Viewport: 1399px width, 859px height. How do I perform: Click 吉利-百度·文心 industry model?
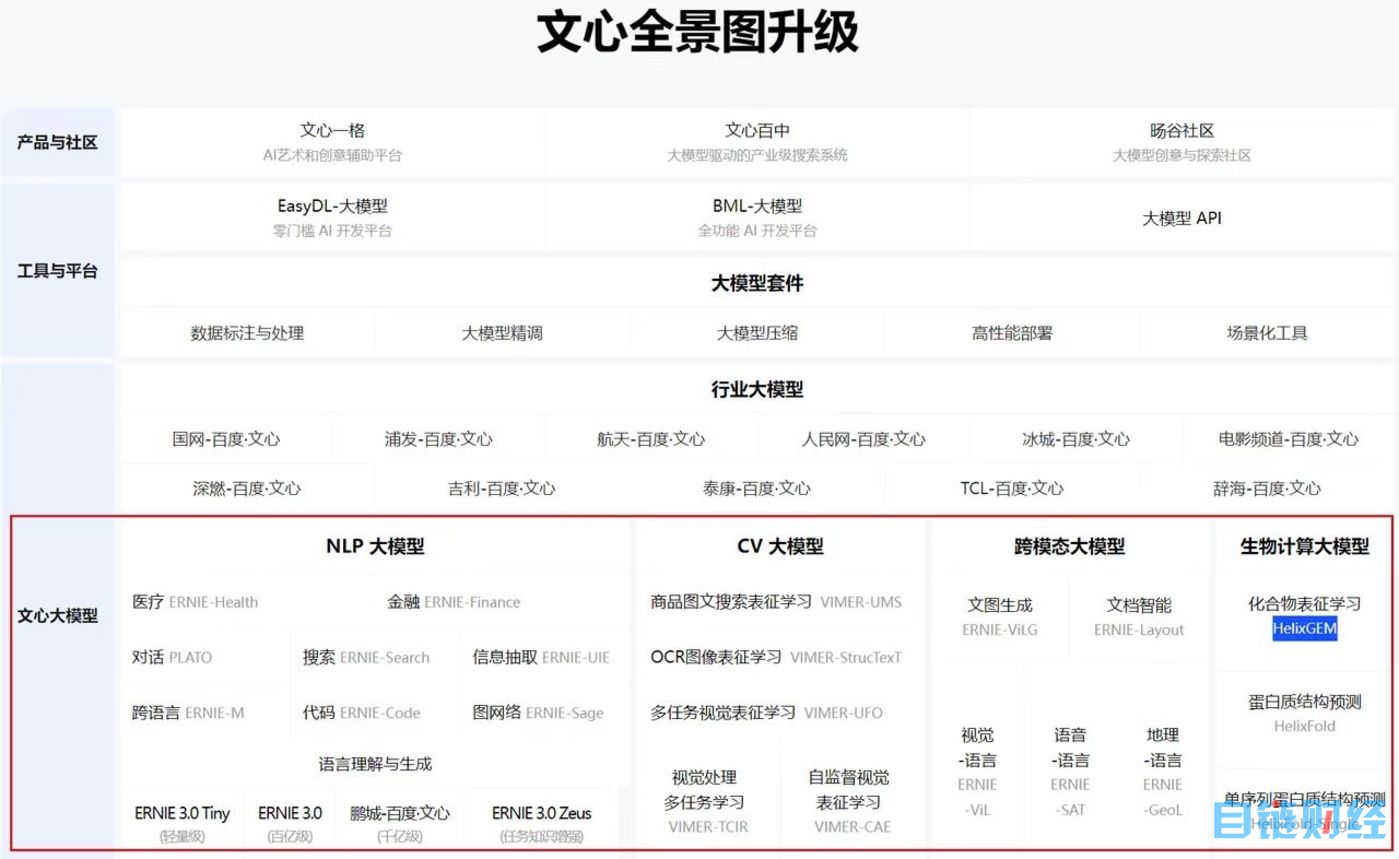pos(502,489)
